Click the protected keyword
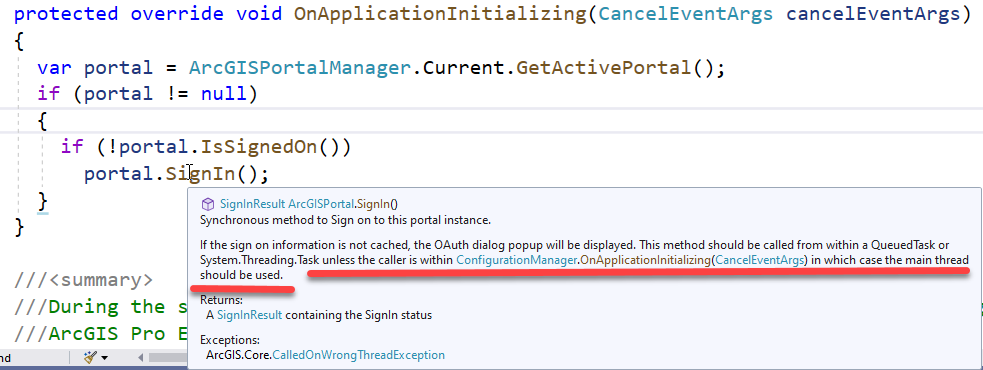983x370 pixels. pyautogui.click(x=66, y=14)
